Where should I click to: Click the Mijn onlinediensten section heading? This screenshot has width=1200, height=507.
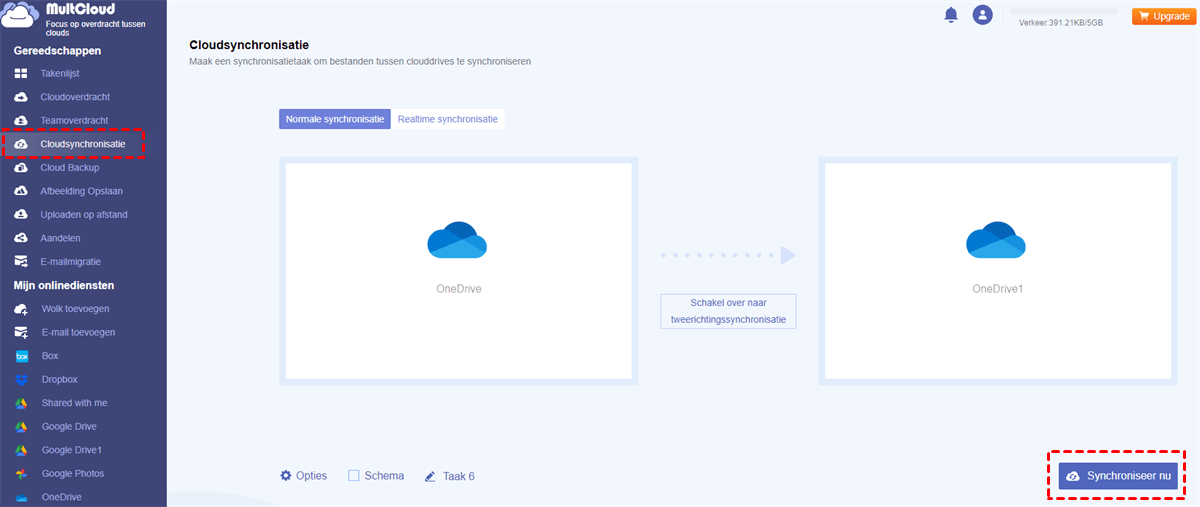pos(64,285)
